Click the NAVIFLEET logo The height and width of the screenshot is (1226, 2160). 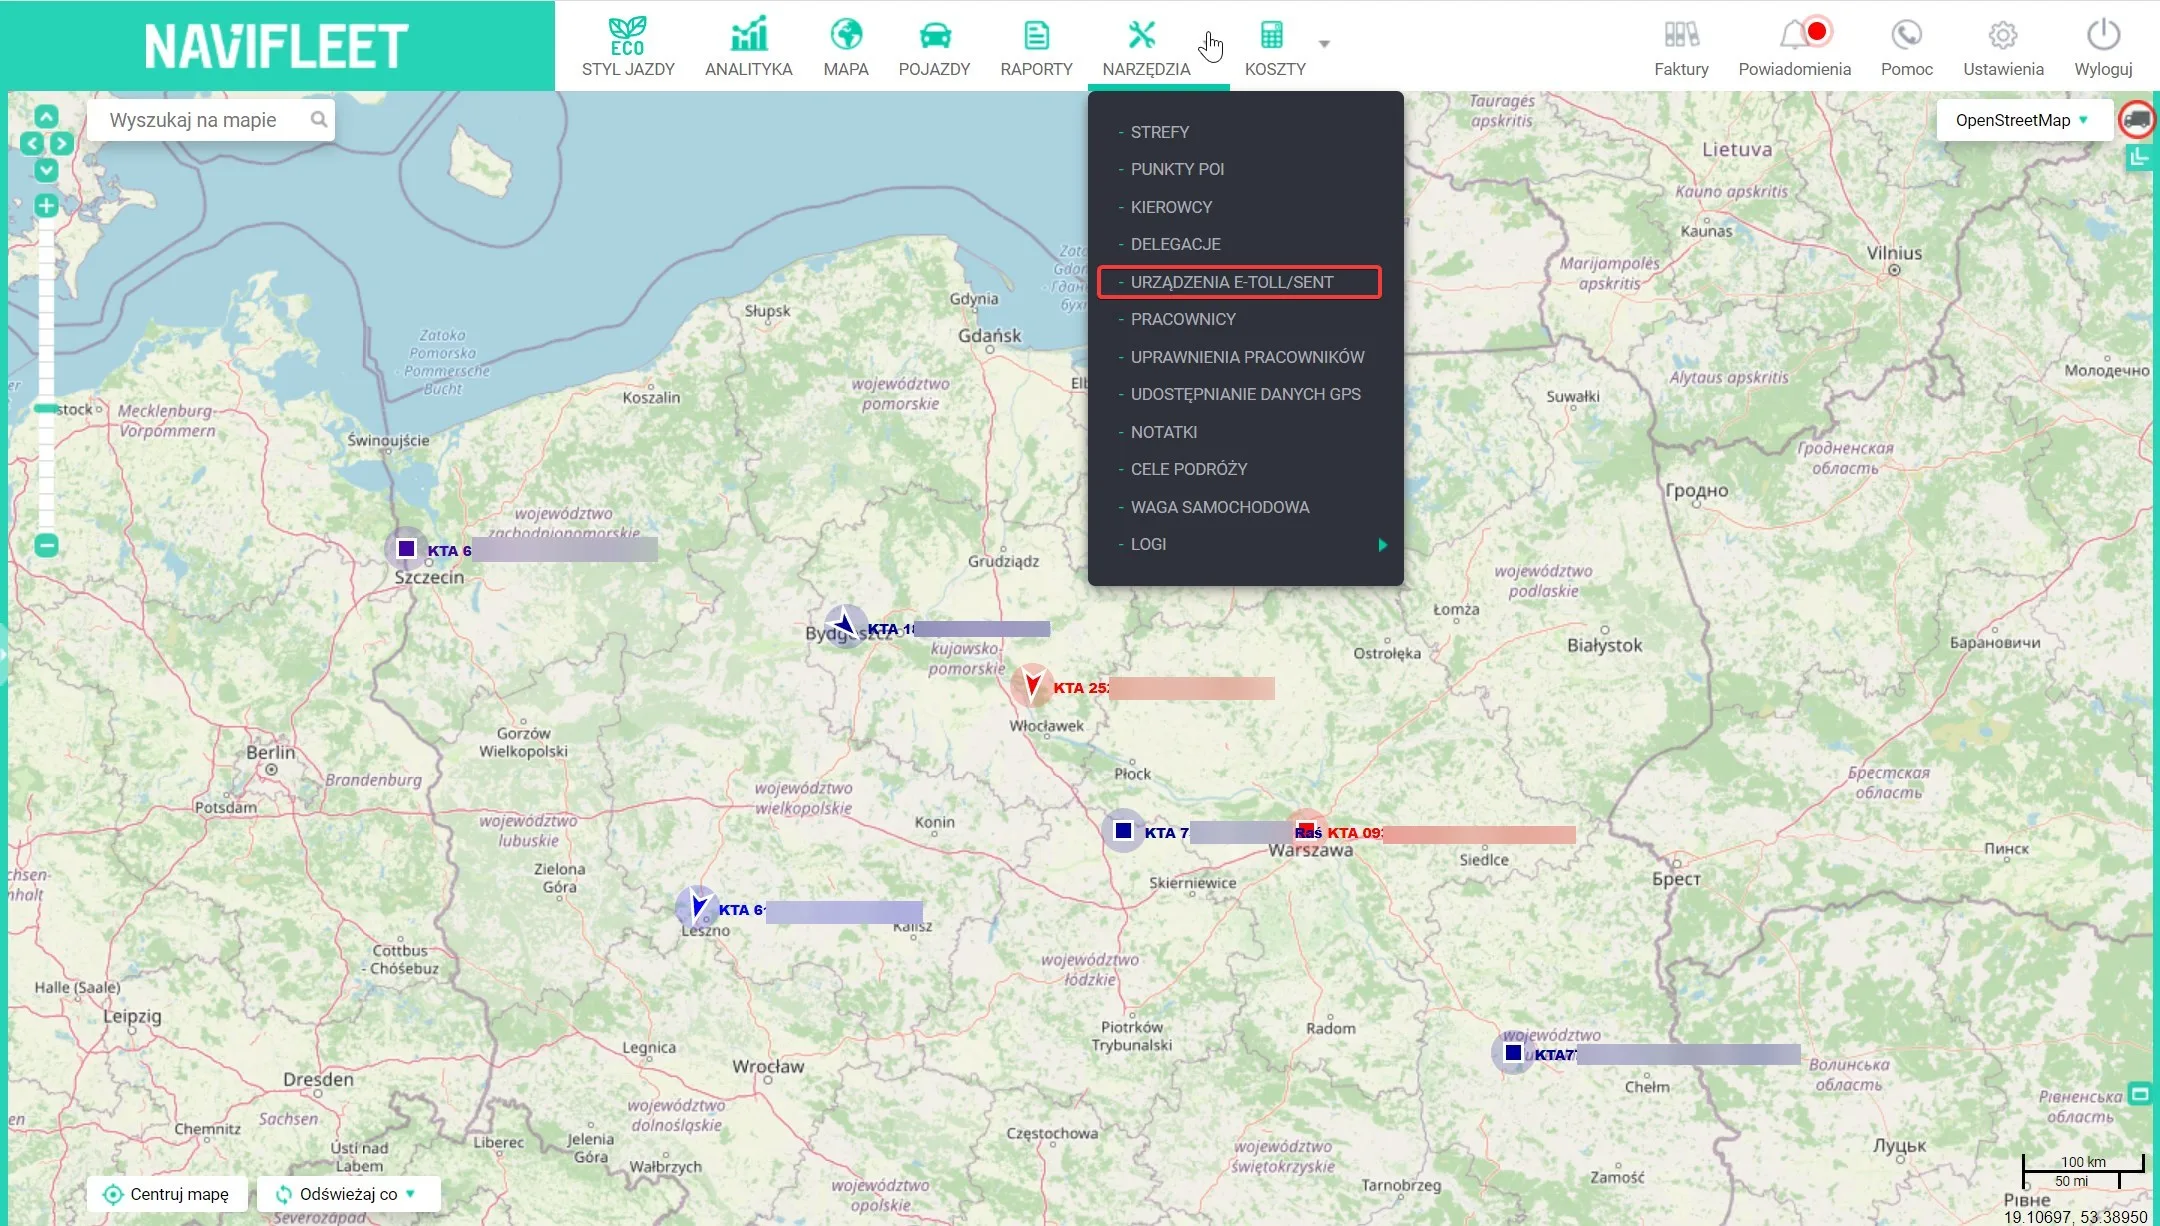coord(277,46)
